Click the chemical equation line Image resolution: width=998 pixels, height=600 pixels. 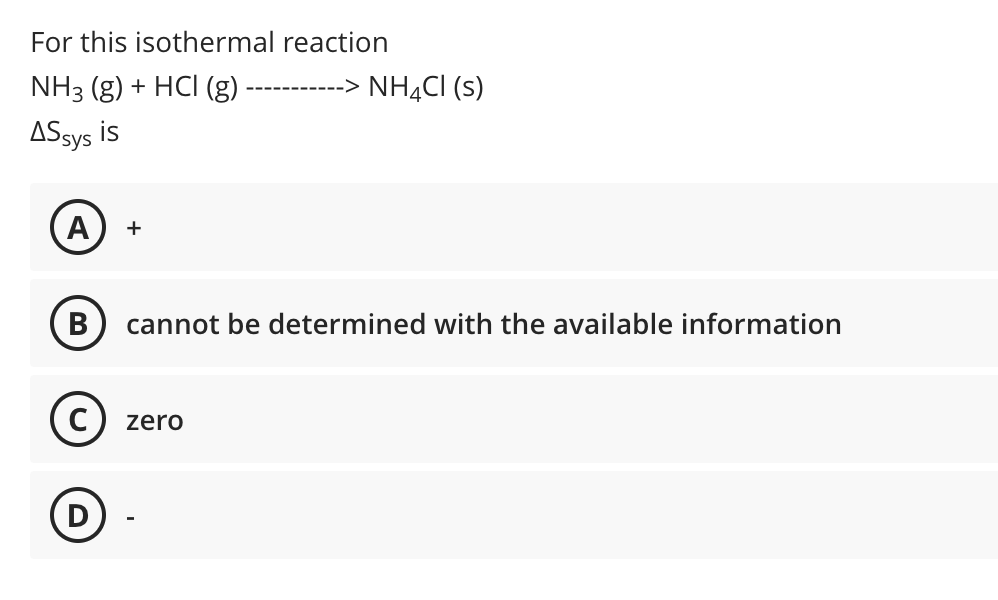click(256, 87)
